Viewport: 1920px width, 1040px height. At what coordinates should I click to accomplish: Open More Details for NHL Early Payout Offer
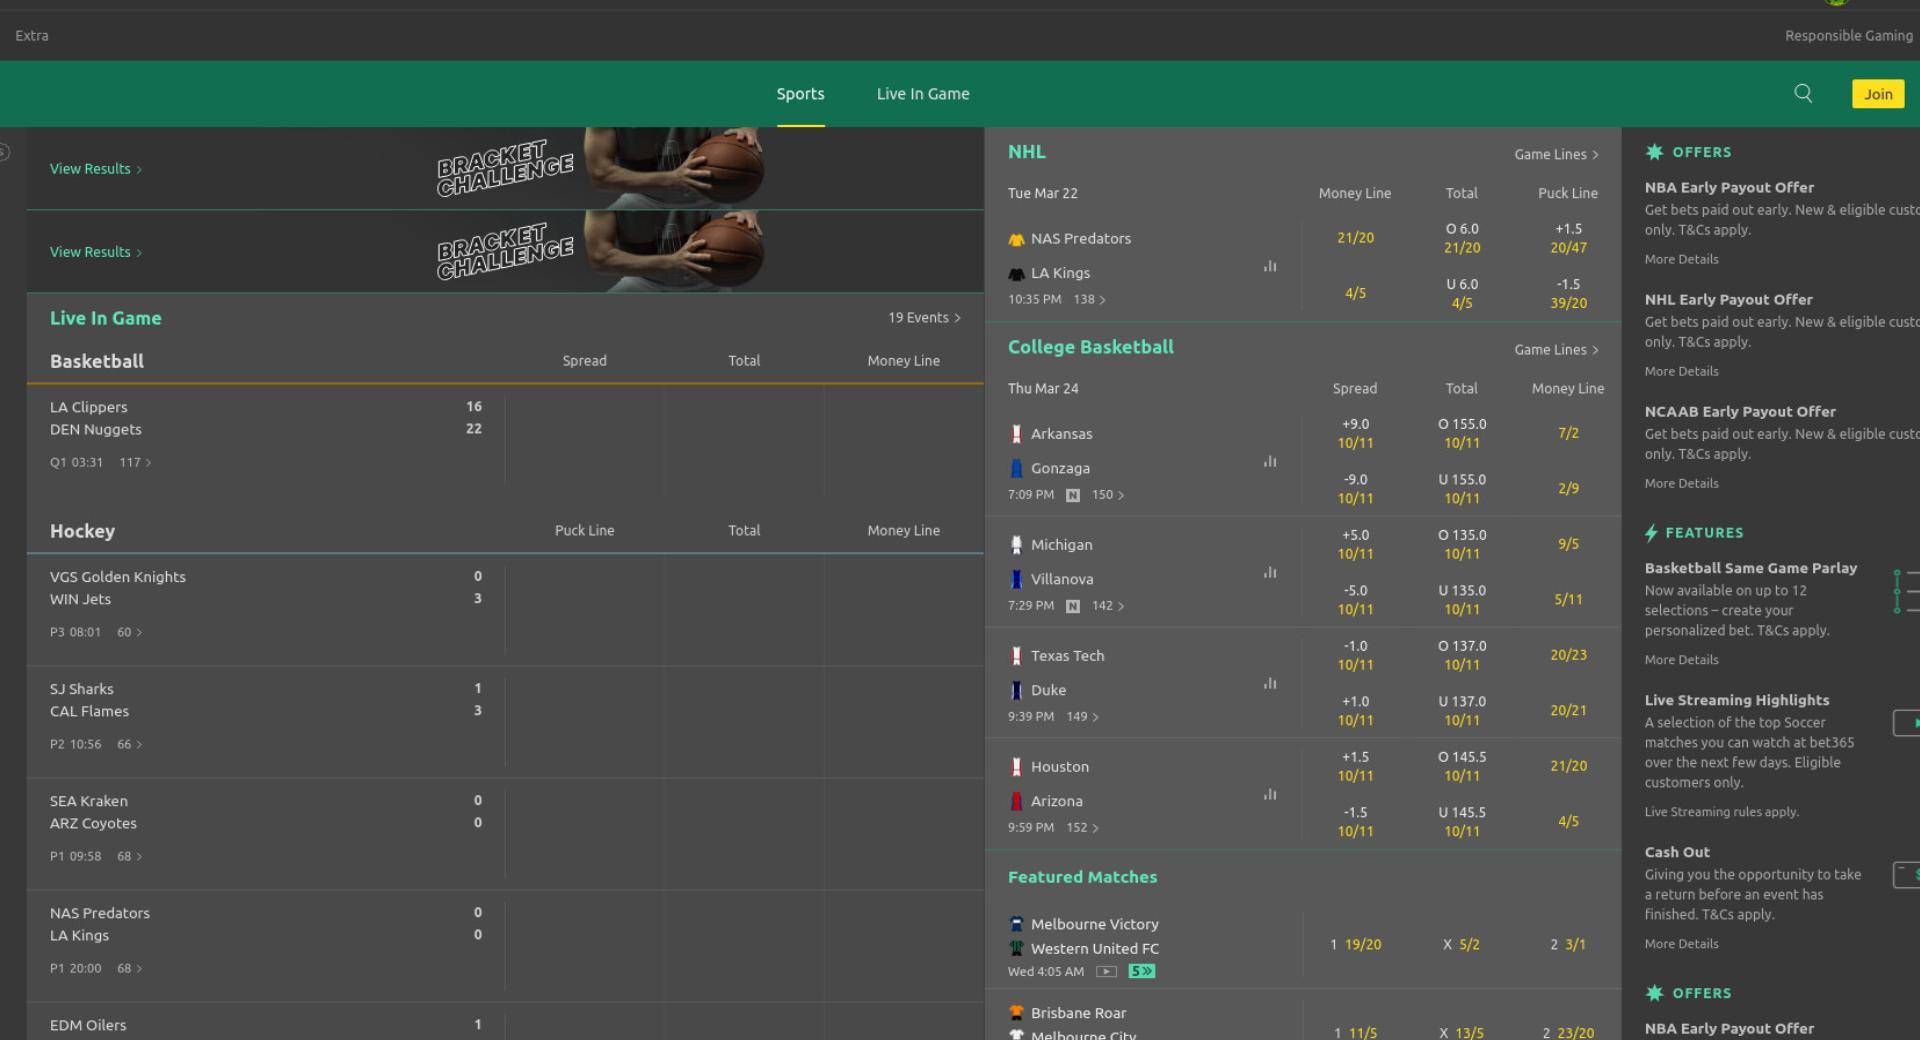(1681, 371)
